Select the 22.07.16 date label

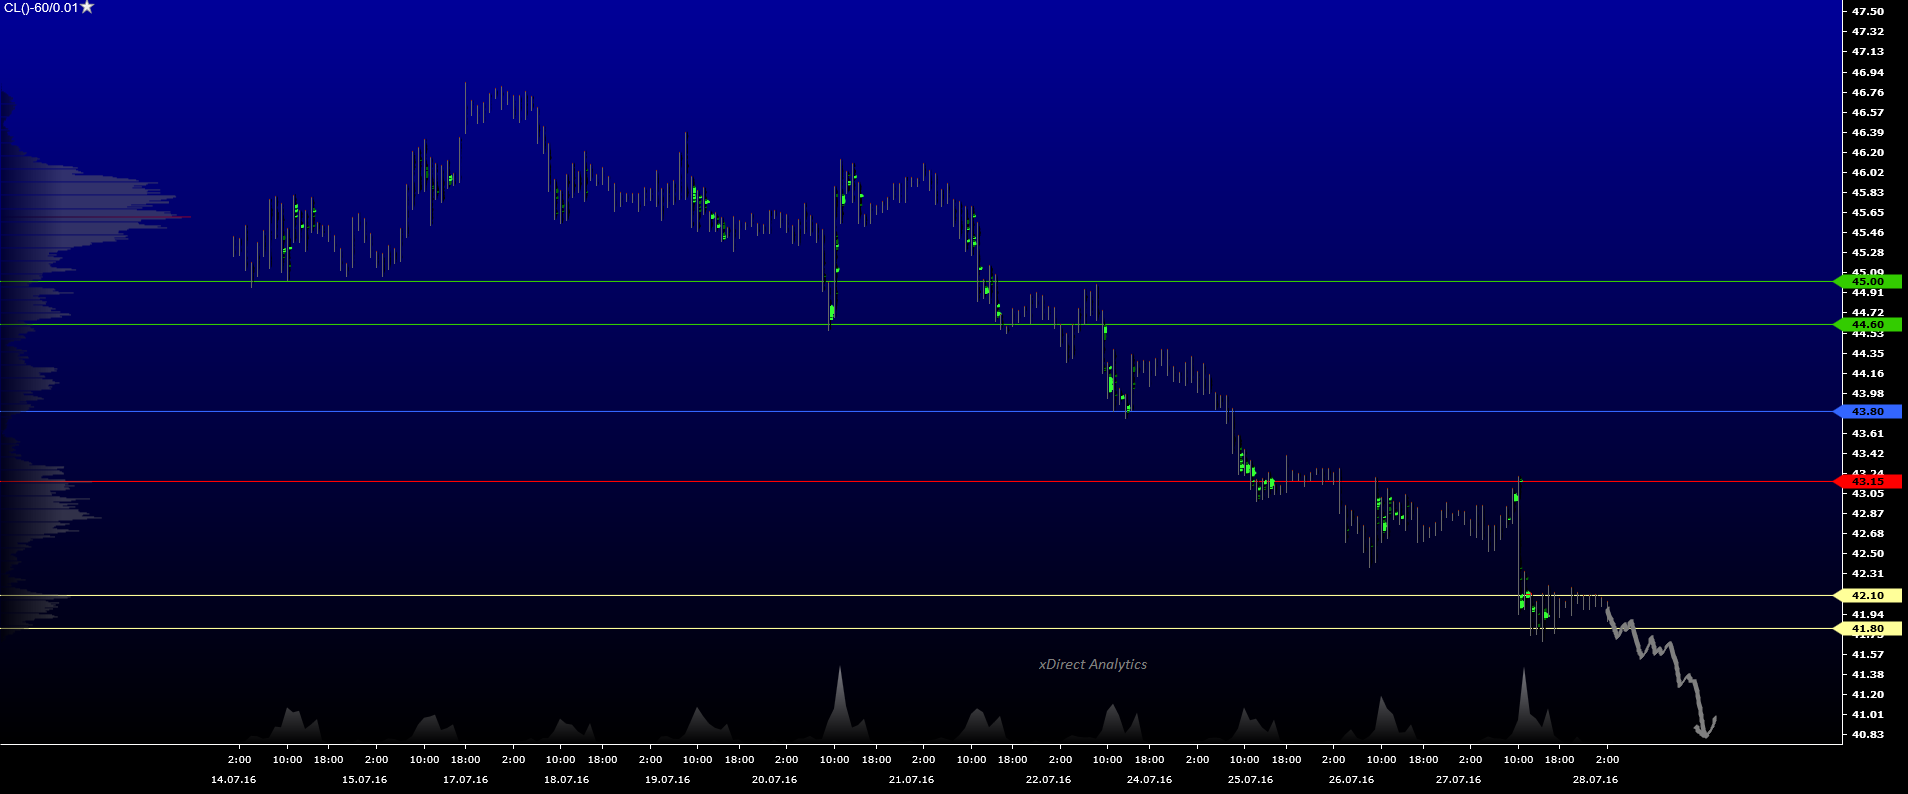1048,780
